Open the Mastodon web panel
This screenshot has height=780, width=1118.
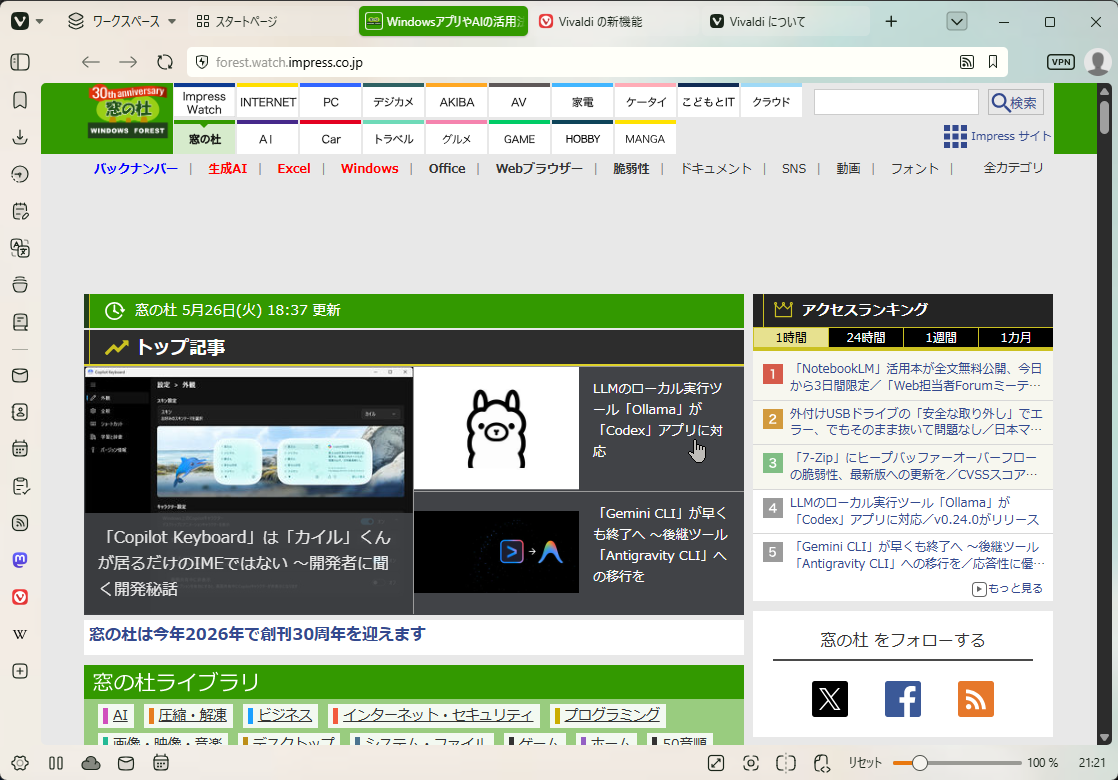pos(21,560)
